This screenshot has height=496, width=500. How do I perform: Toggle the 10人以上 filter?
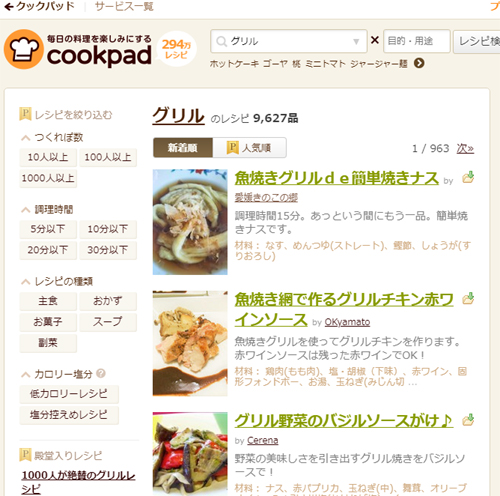pyautogui.click(x=48, y=157)
